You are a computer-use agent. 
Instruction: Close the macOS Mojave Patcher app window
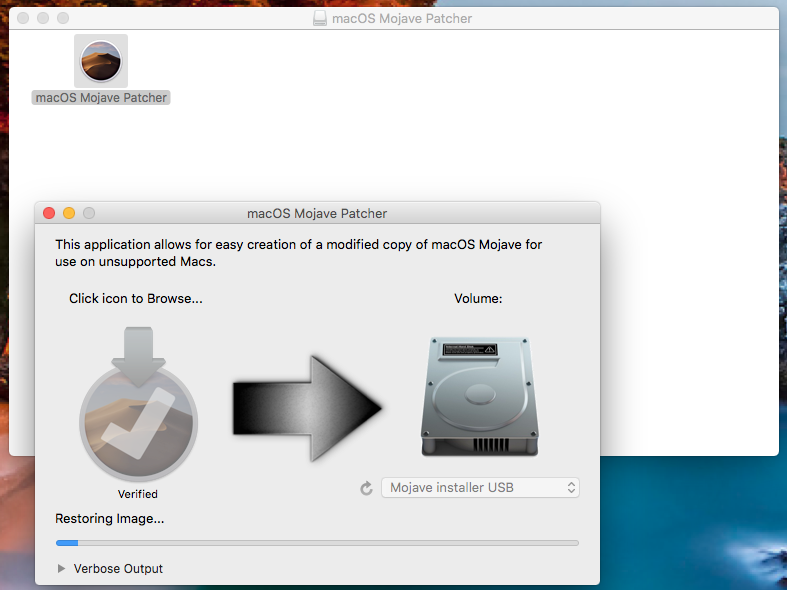49,213
